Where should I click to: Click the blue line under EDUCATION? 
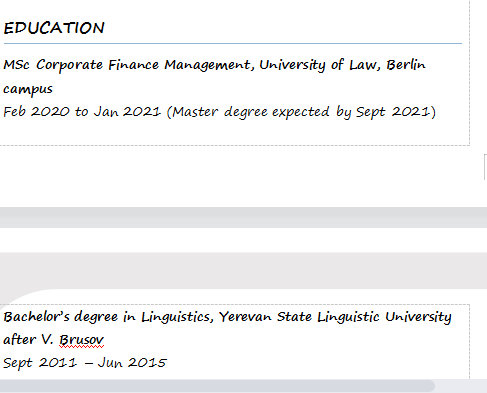233,43
